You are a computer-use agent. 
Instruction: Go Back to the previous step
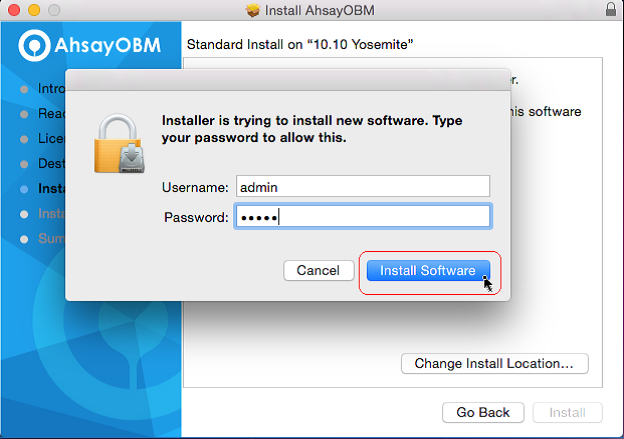[483, 412]
